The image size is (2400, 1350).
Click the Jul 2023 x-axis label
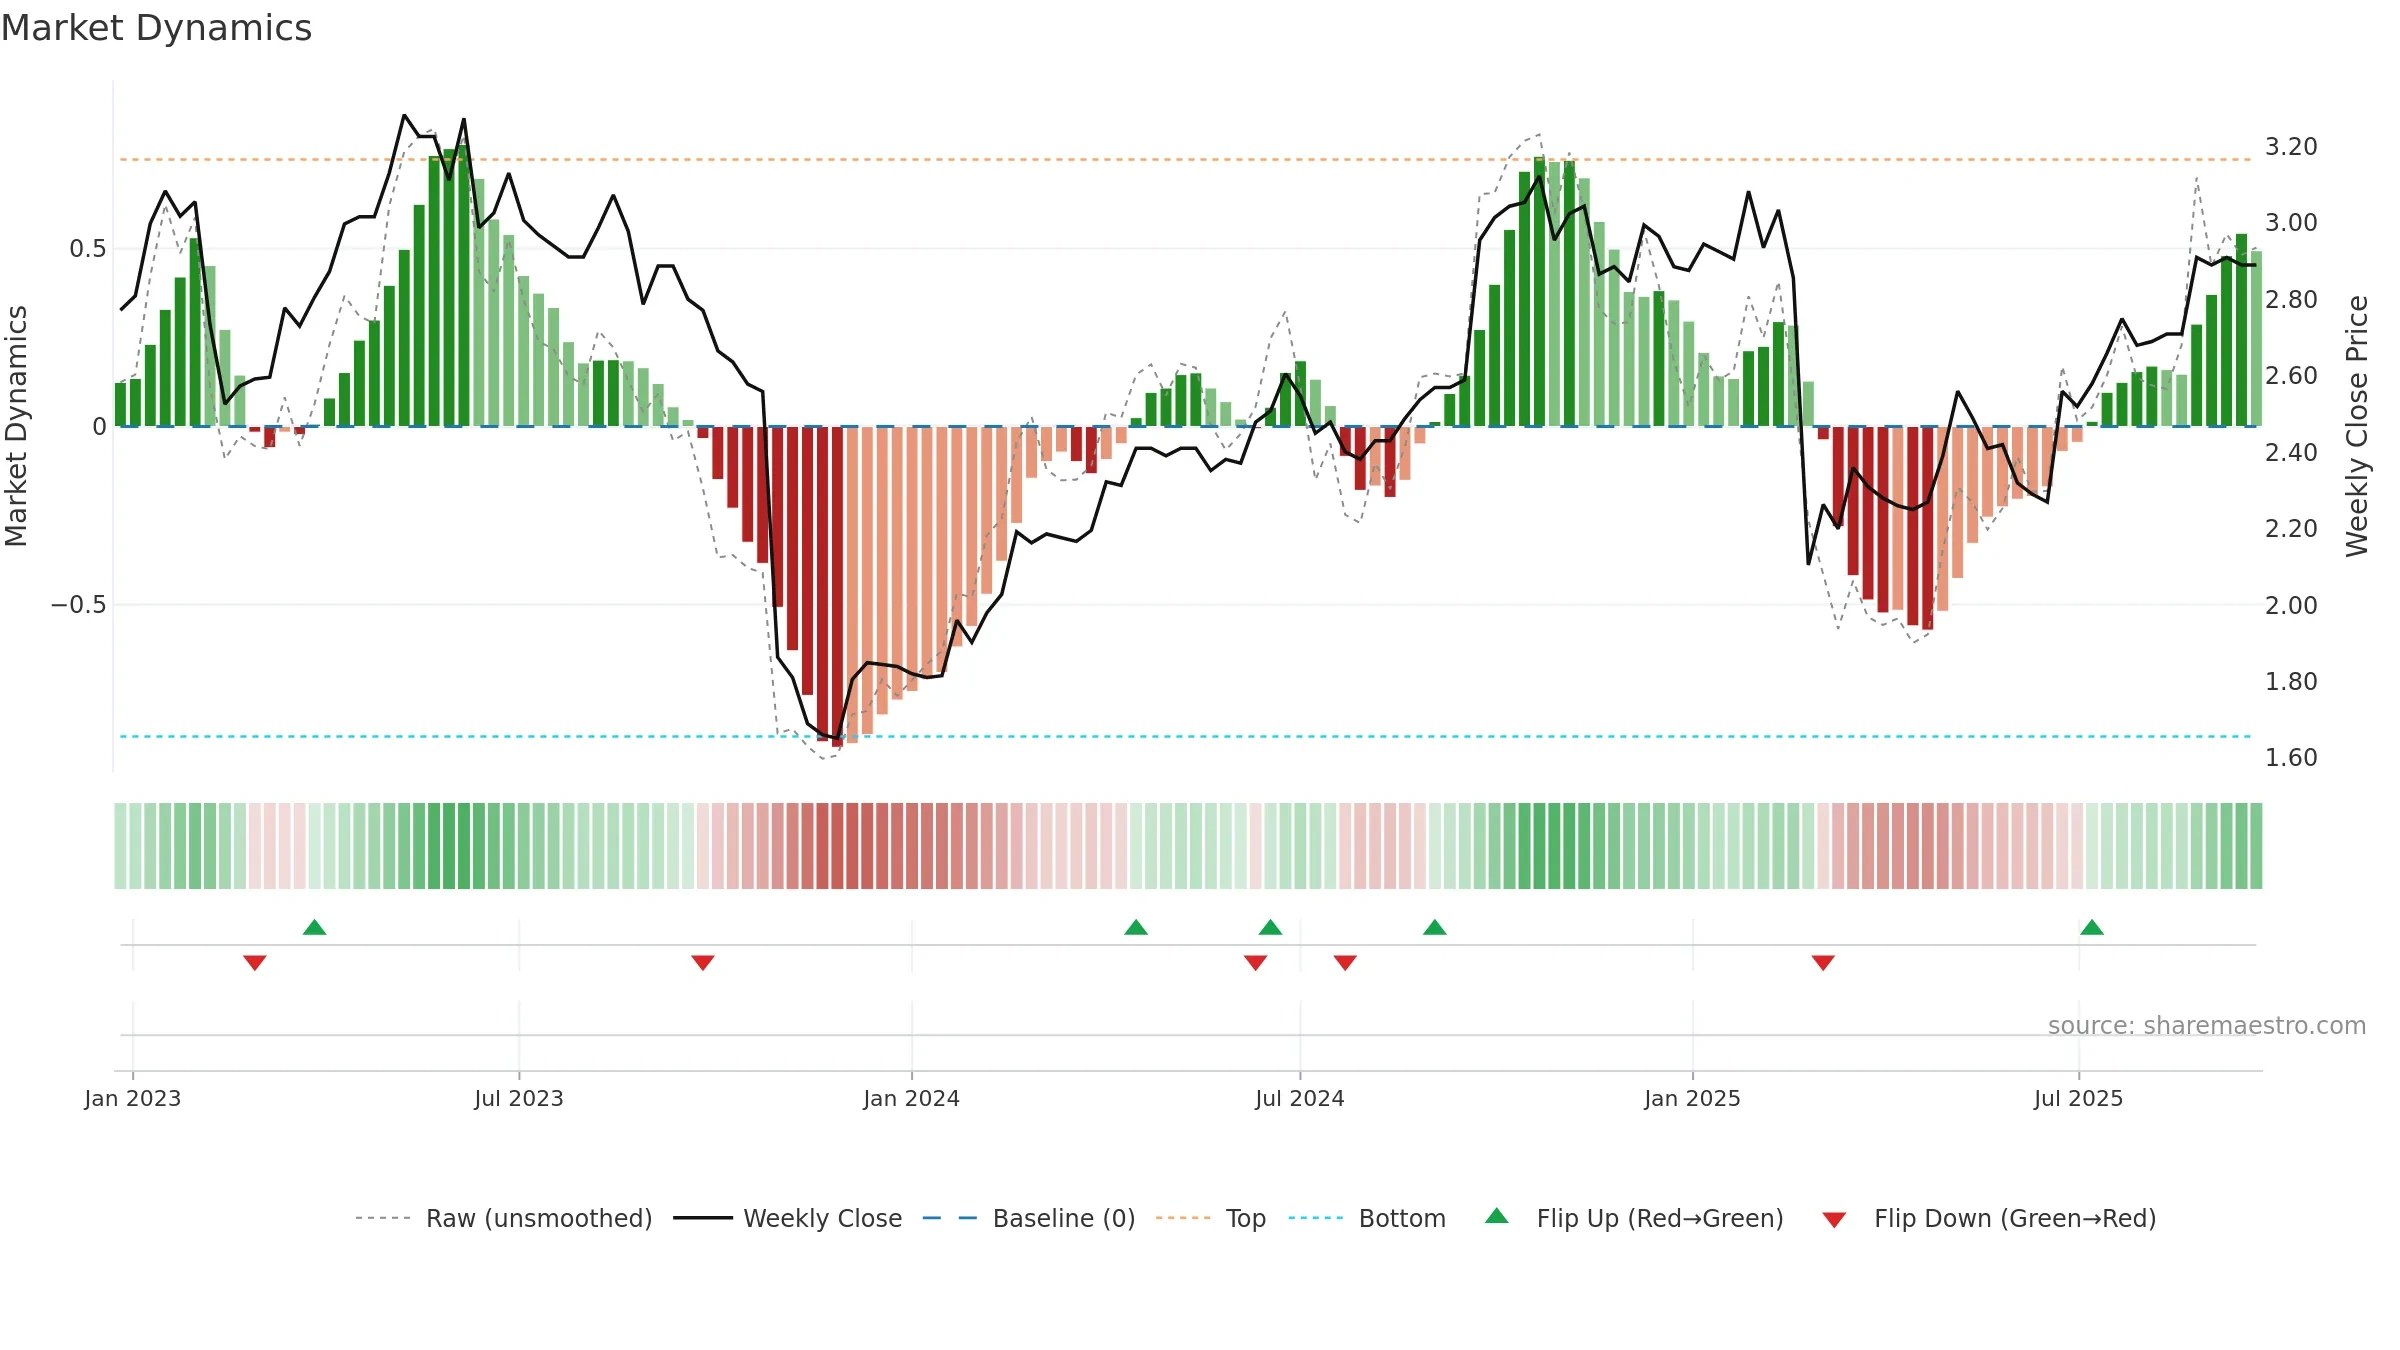(x=519, y=1098)
